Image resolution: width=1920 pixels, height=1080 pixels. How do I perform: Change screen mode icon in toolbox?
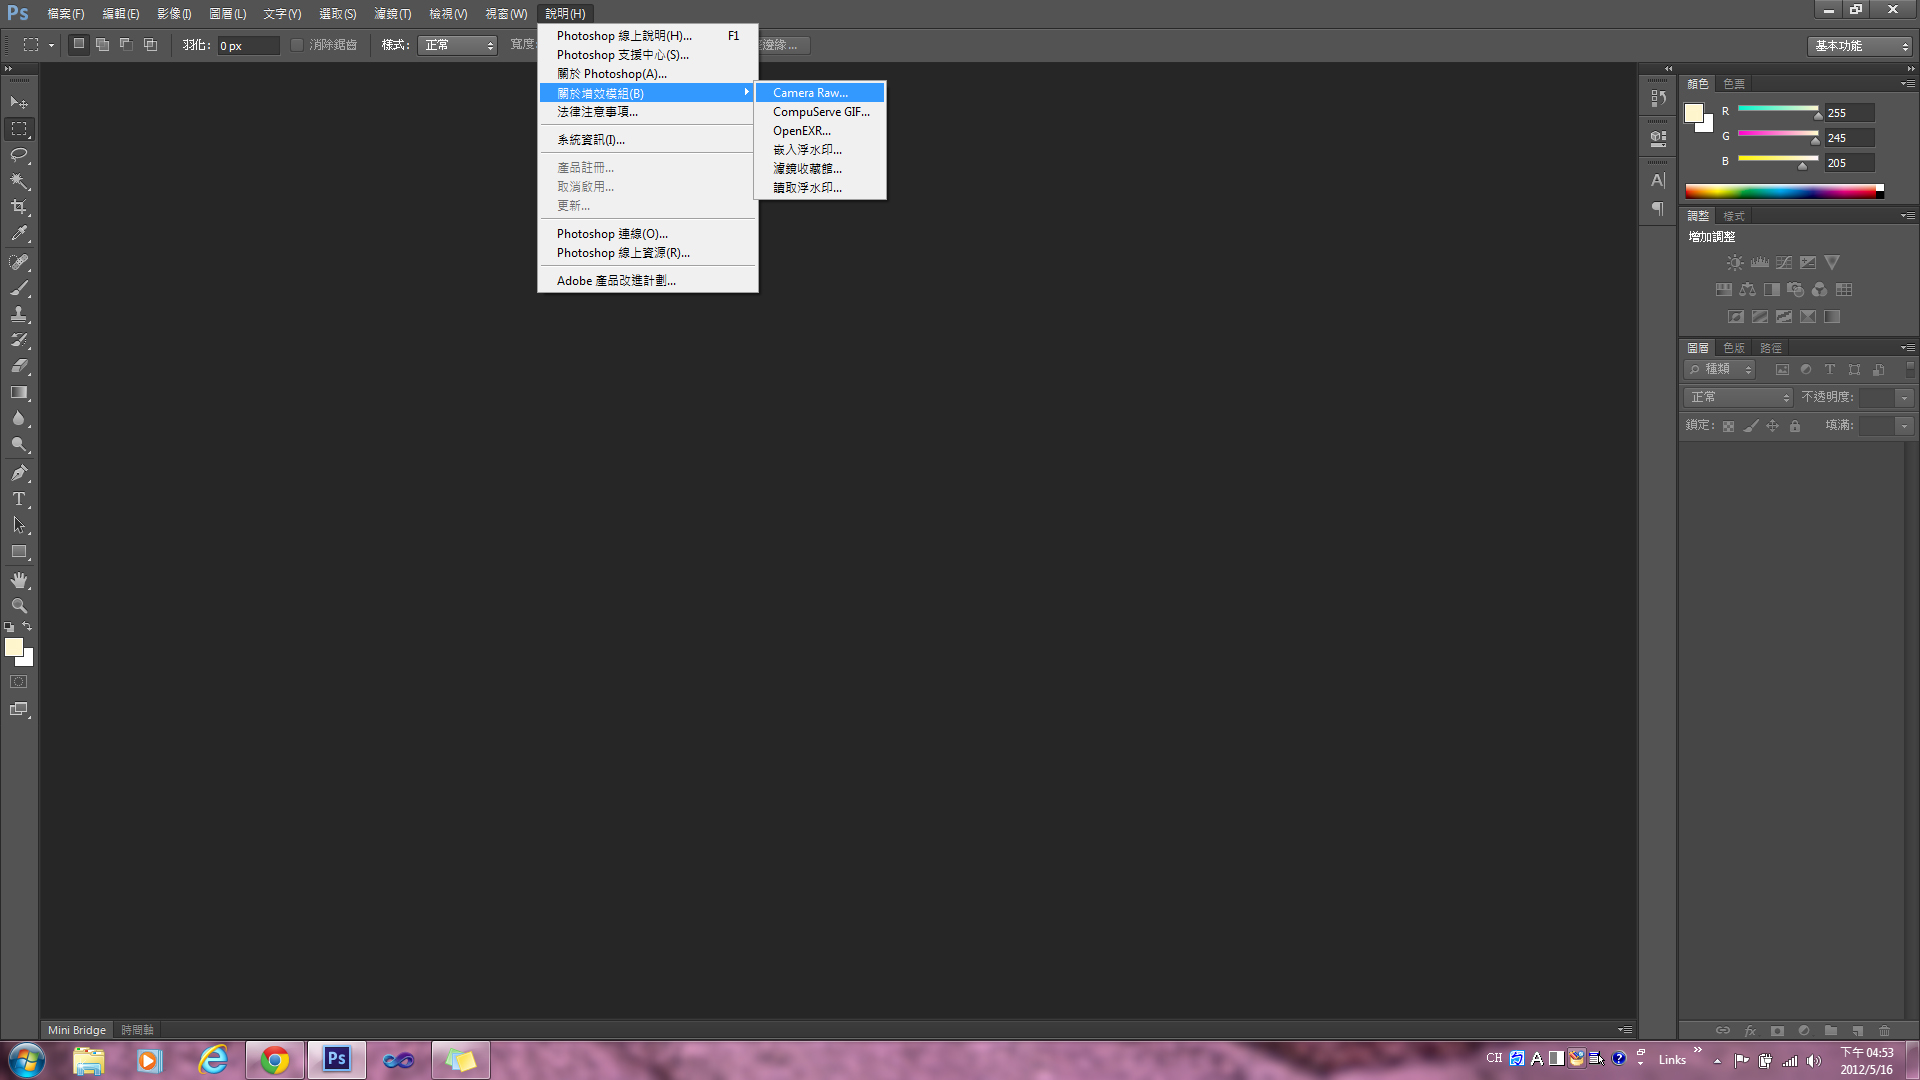click(19, 709)
